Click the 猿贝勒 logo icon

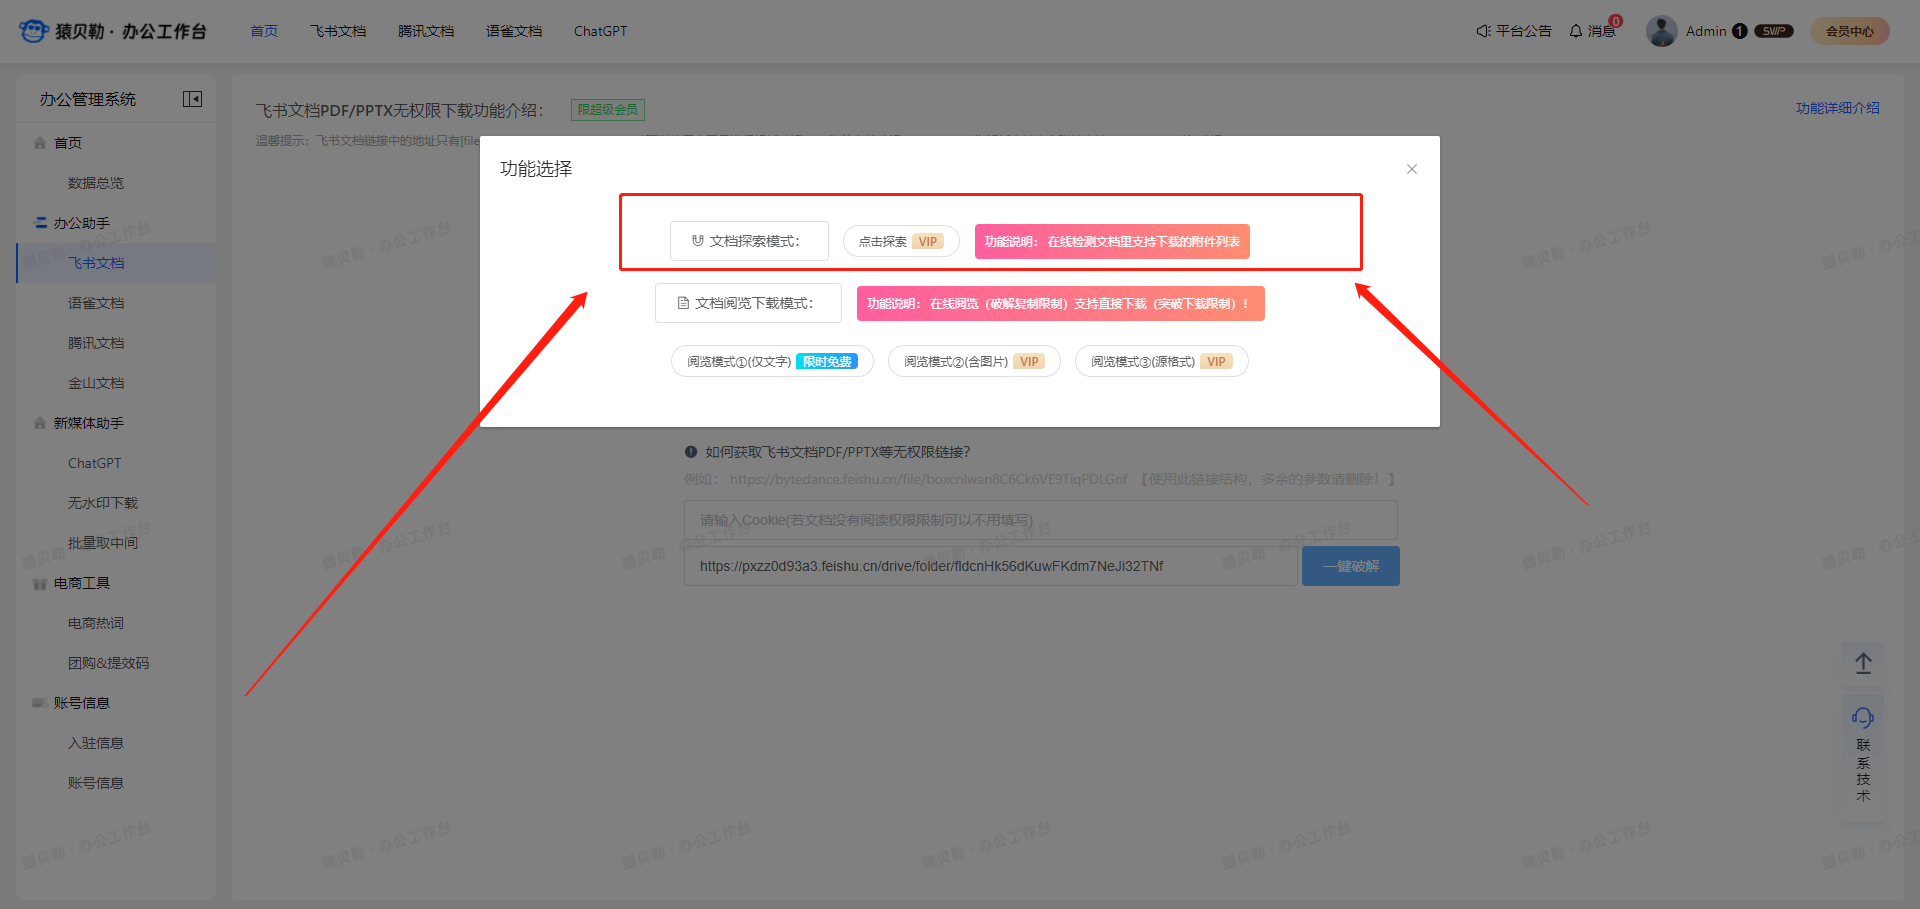coord(33,31)
